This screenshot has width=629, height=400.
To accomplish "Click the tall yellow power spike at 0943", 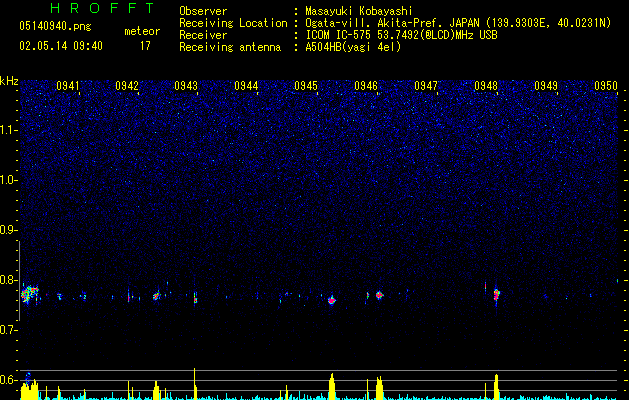I will pos(195,383).
